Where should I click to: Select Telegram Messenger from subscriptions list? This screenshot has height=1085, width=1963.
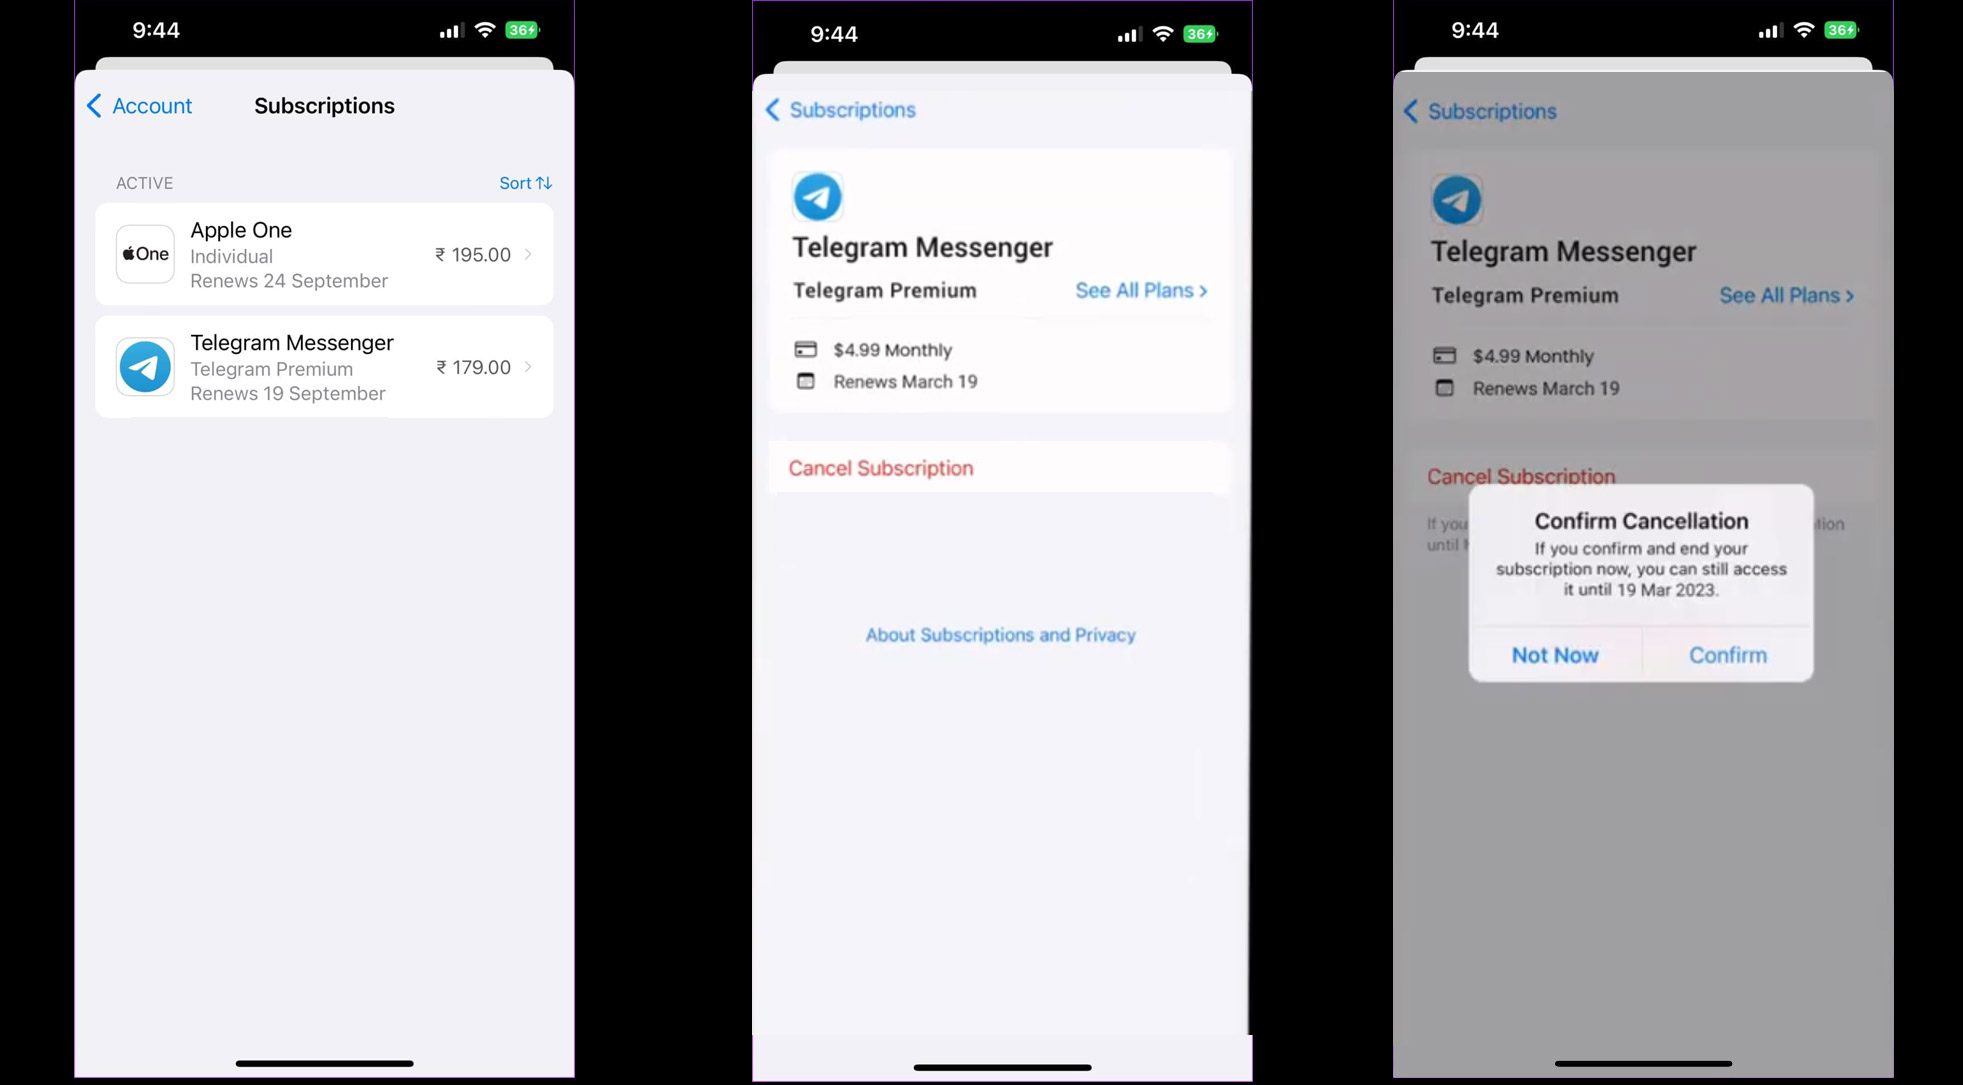pos(325,367)
